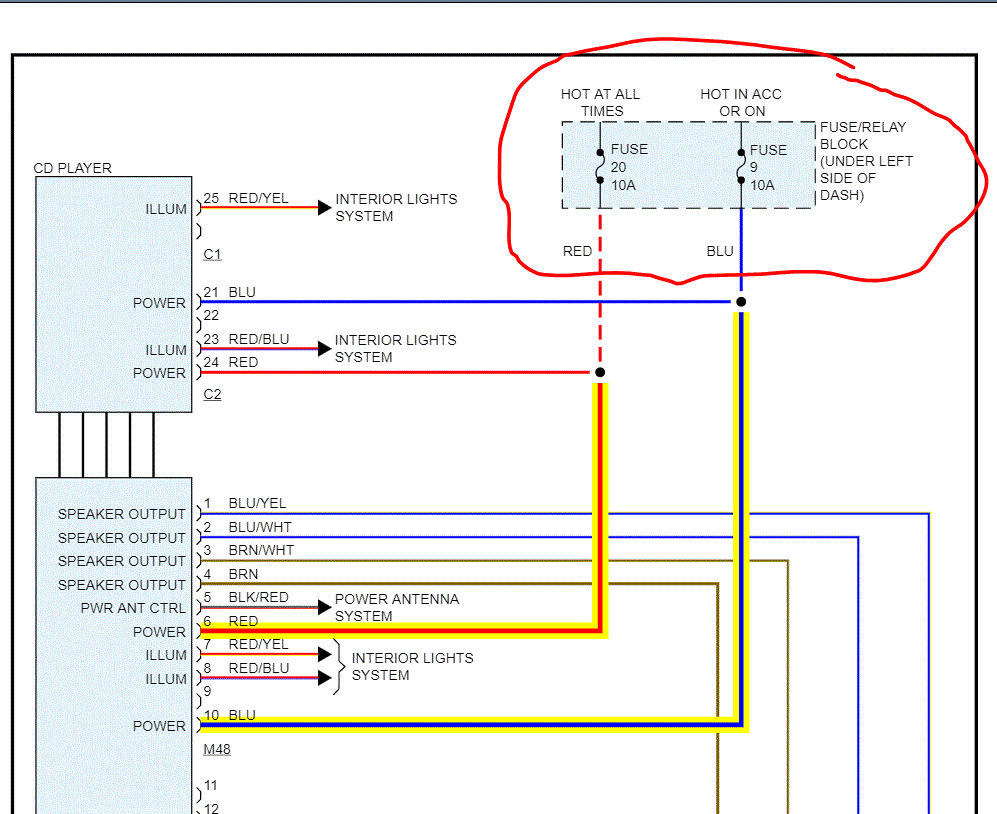Click the POWER label for pin 24
This screenshot has width=997, height=814.
tap(159, 373)
